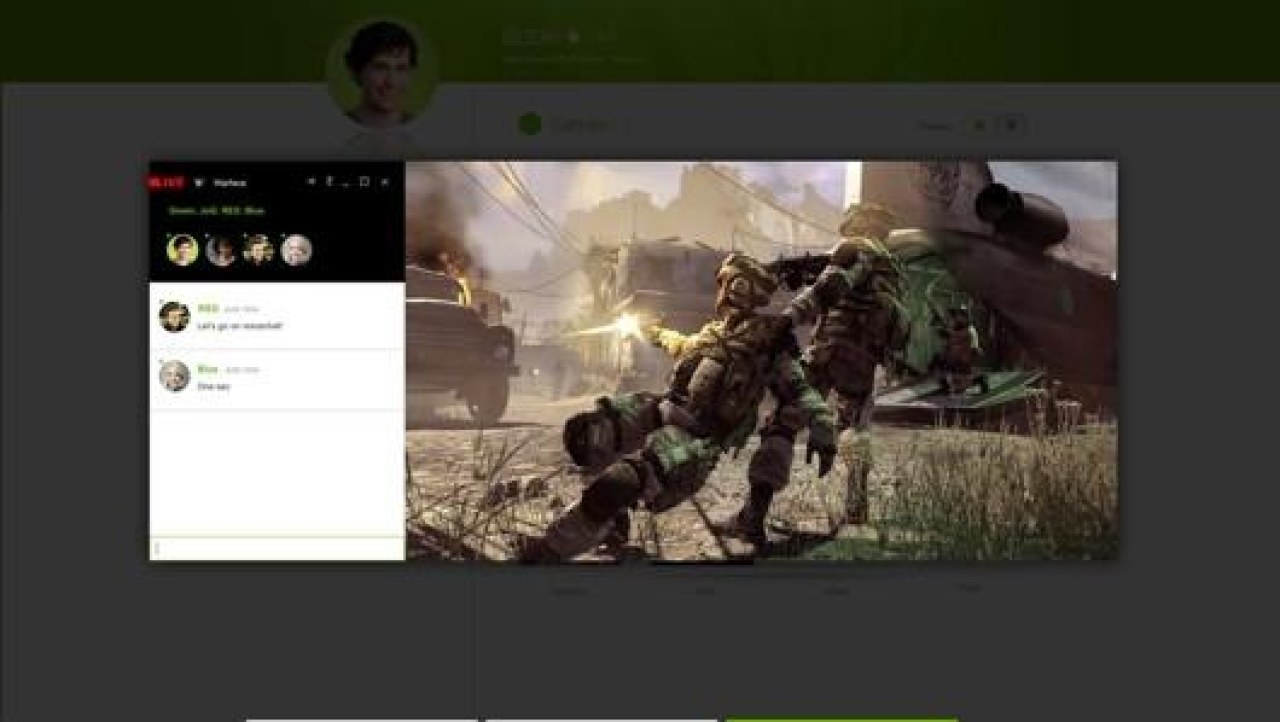Click the green status circle on background page
Image resolution: width=1280 pixels, height=722 pixels.
click(530, 125)
